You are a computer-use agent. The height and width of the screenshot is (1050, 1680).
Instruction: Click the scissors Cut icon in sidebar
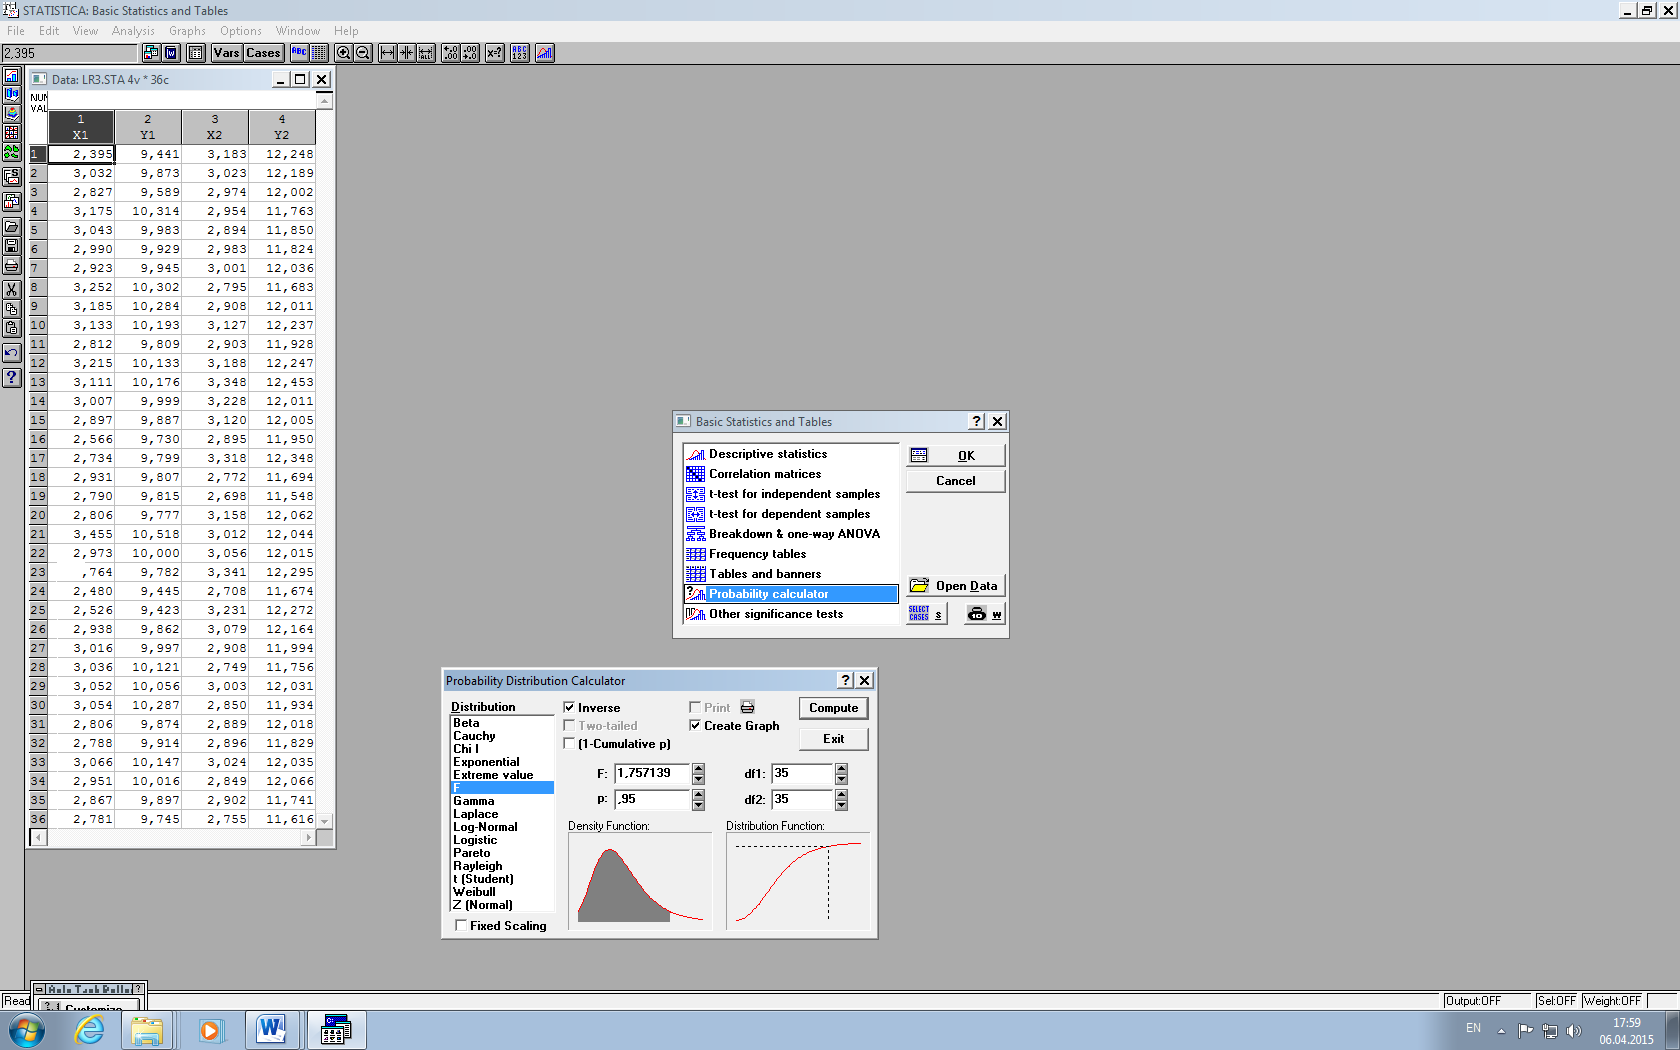11,289
